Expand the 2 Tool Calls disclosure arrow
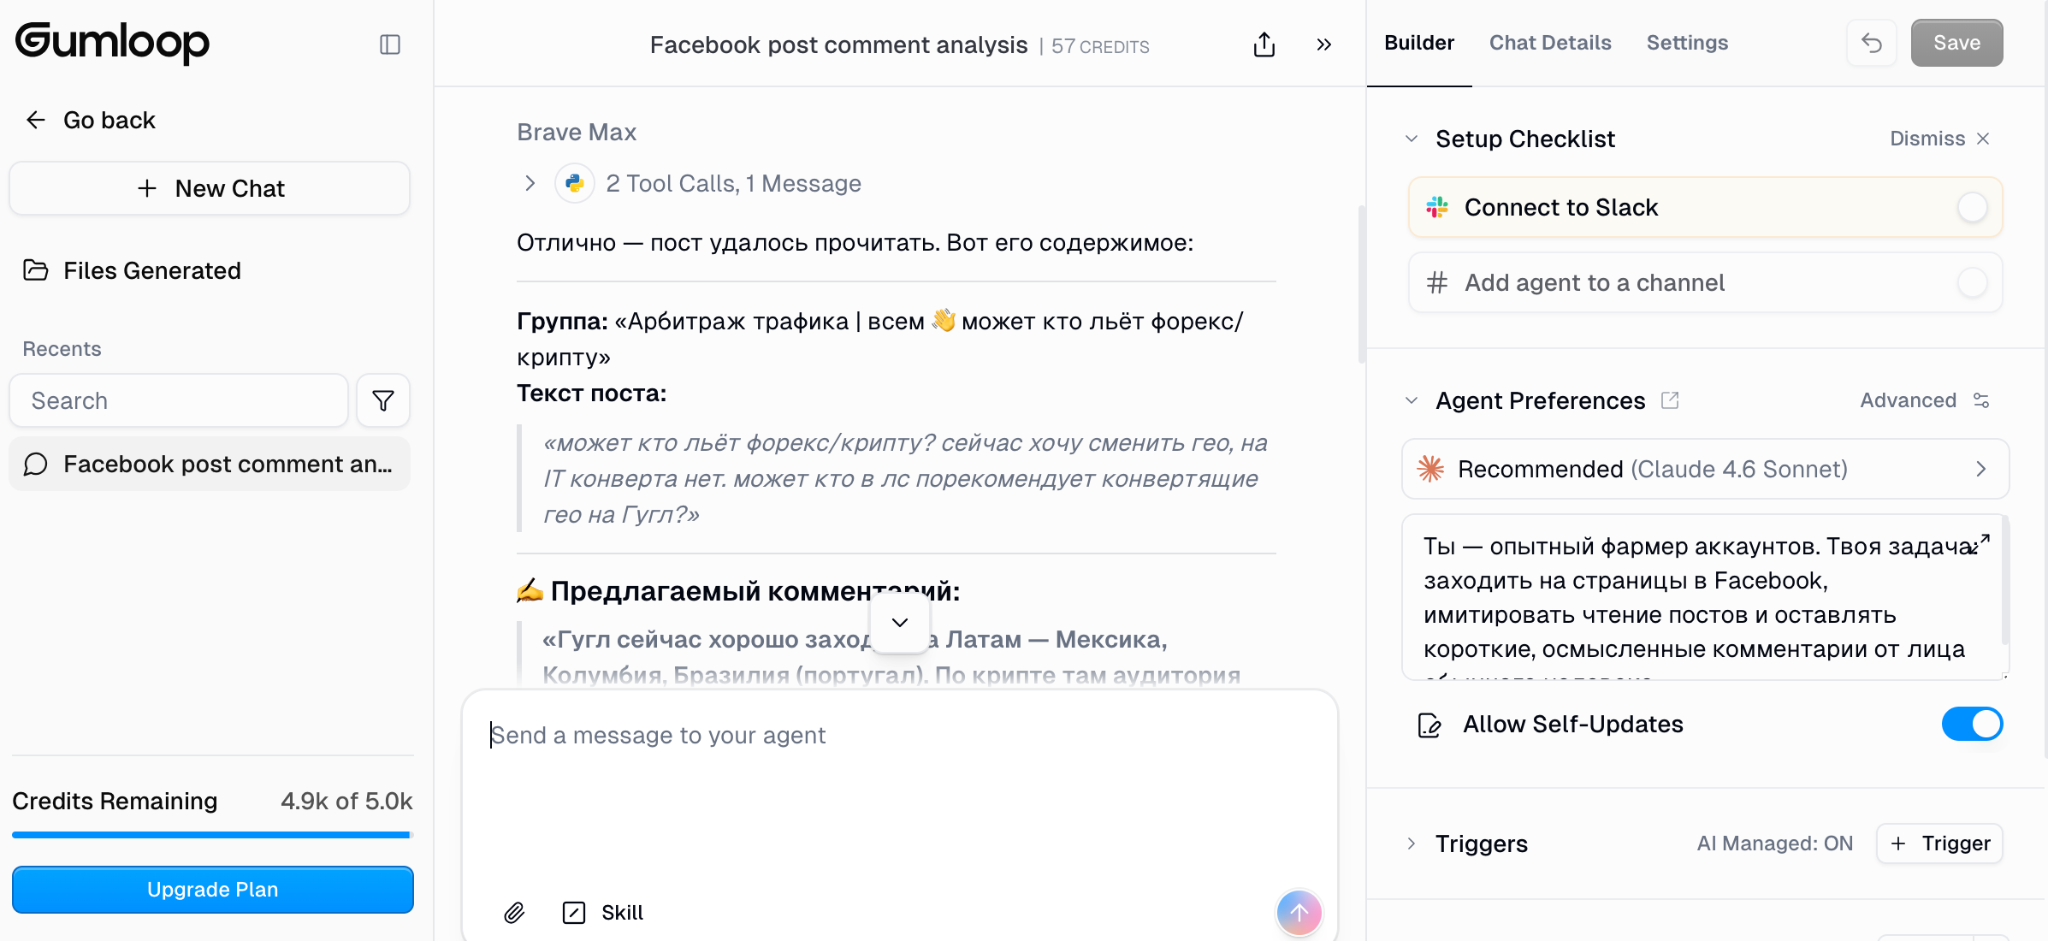2048x941 pixels. [x=530, y=183]
